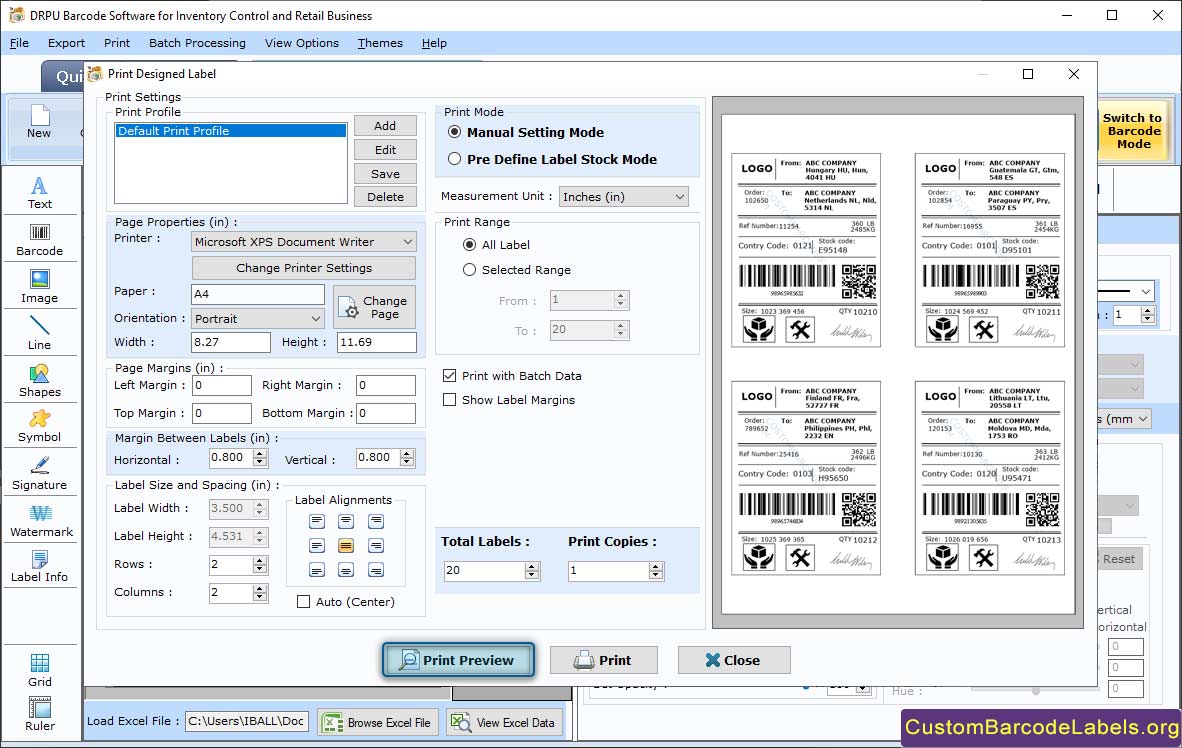
Task: Click the Print Preview button
Action: click(x=458, y=660)
